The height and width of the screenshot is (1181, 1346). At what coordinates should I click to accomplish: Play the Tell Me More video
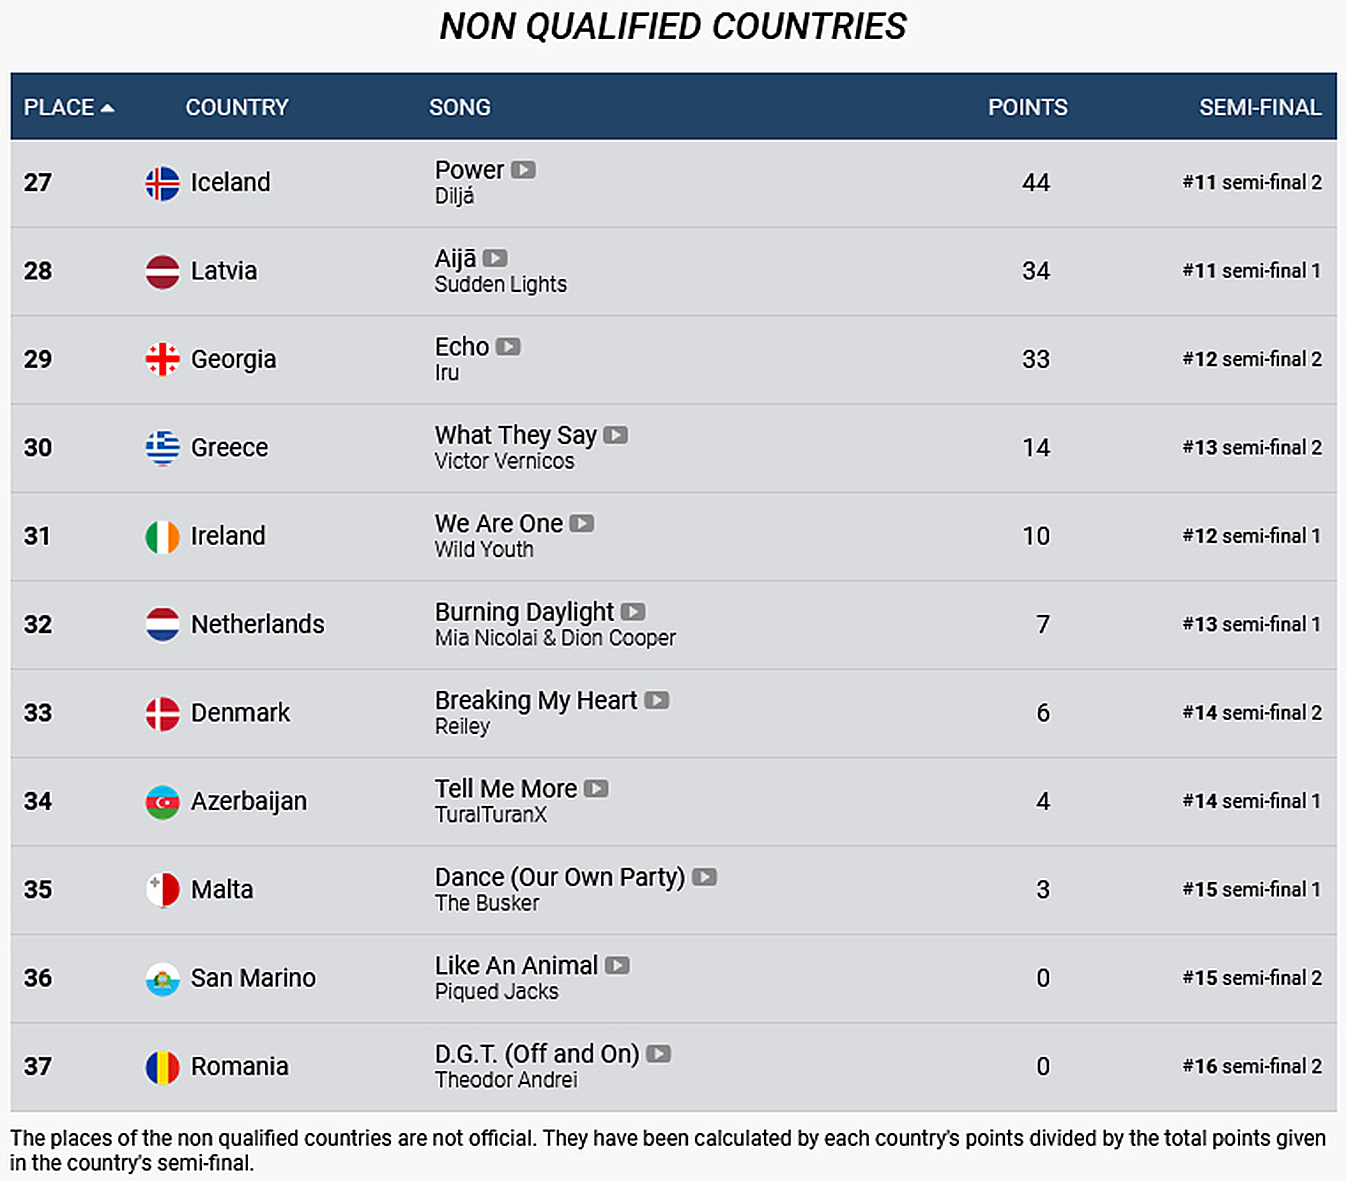click(x=596, y=789)
